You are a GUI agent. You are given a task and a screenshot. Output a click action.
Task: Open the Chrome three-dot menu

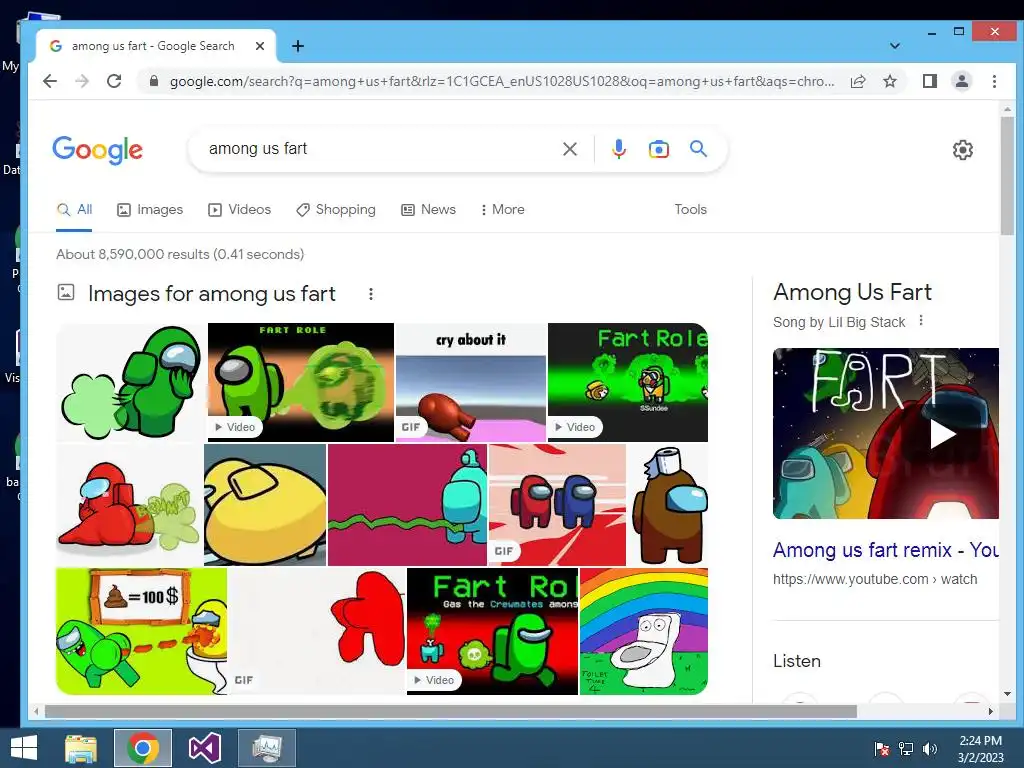(994, 81)
